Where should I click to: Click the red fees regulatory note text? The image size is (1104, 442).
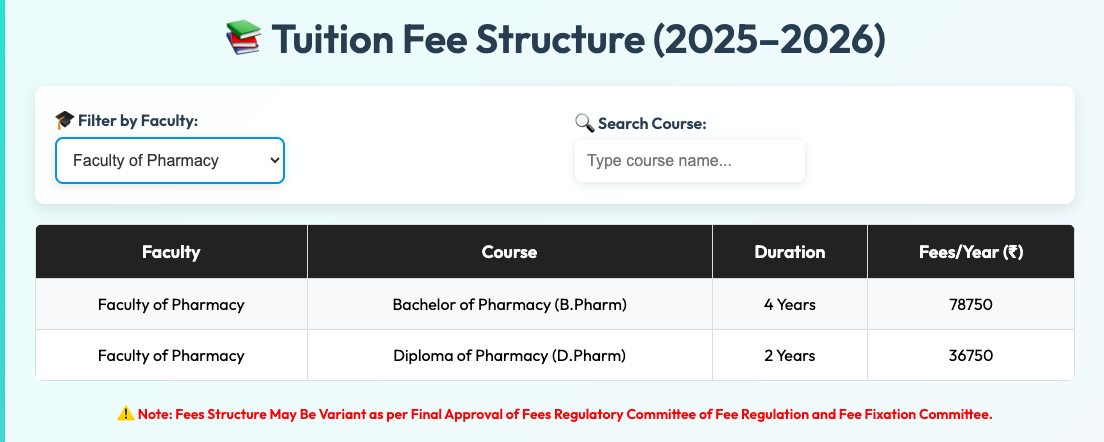tap(565, 415)
